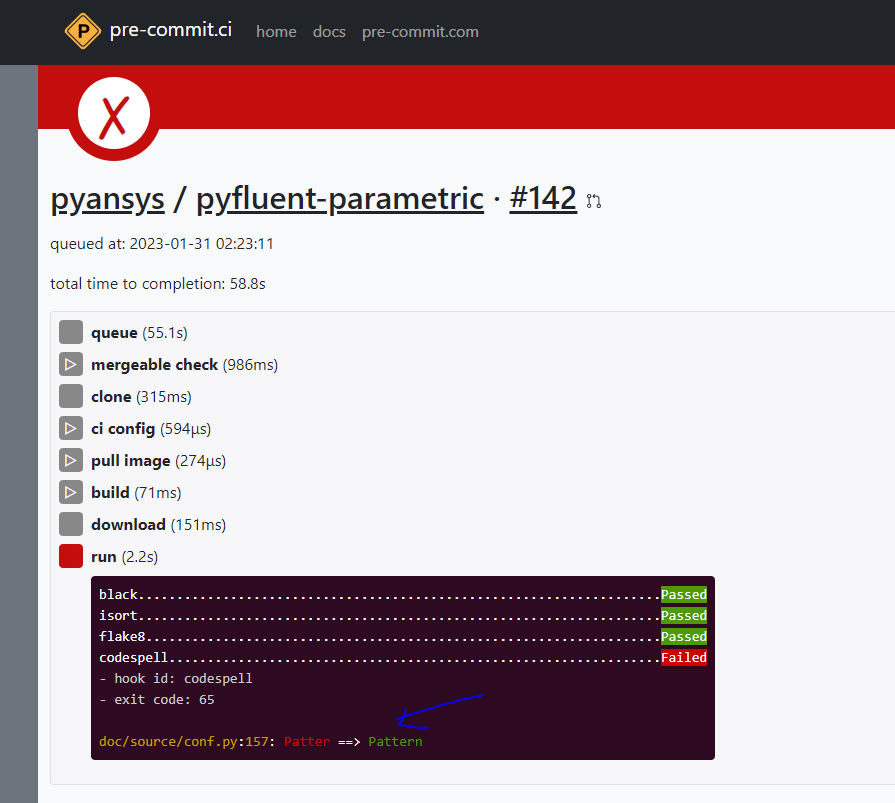Go to the home nav item
Viewport: 895px width, 803px height.
[x=276, y=32]
